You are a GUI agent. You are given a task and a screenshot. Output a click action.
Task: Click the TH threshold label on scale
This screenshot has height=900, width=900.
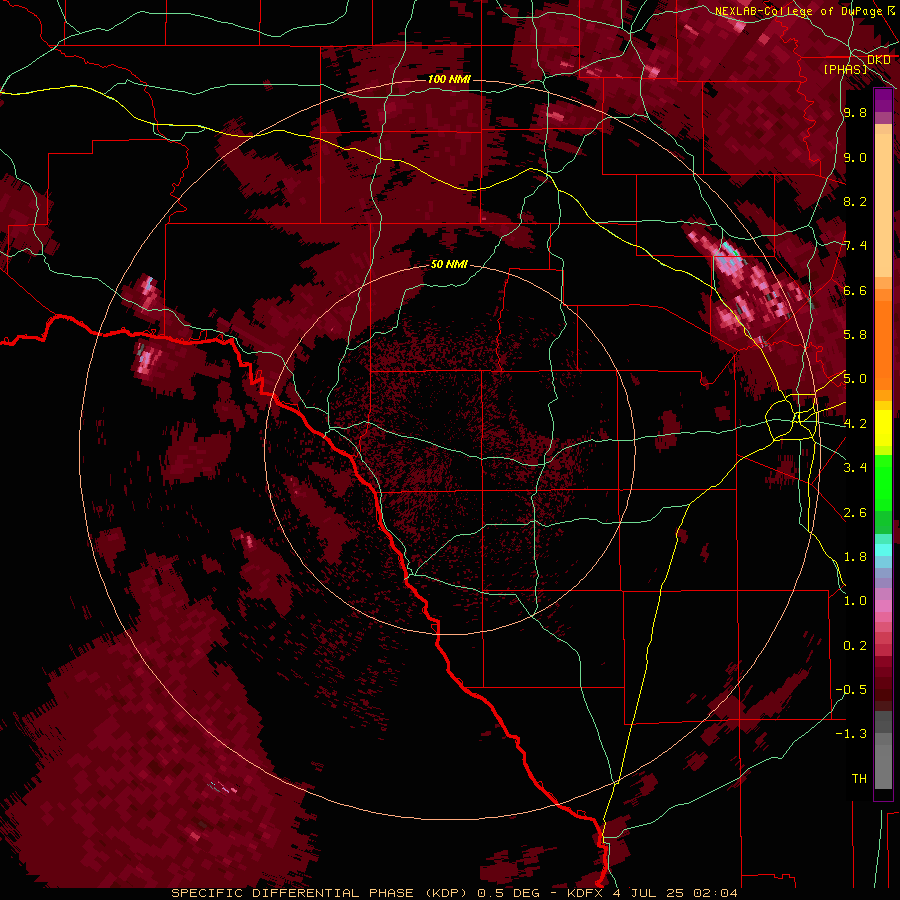click(x=859, y=778)
